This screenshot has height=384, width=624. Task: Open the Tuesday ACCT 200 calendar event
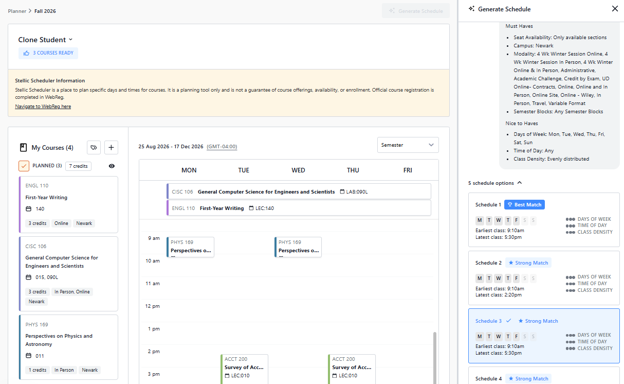click(244, 369)
